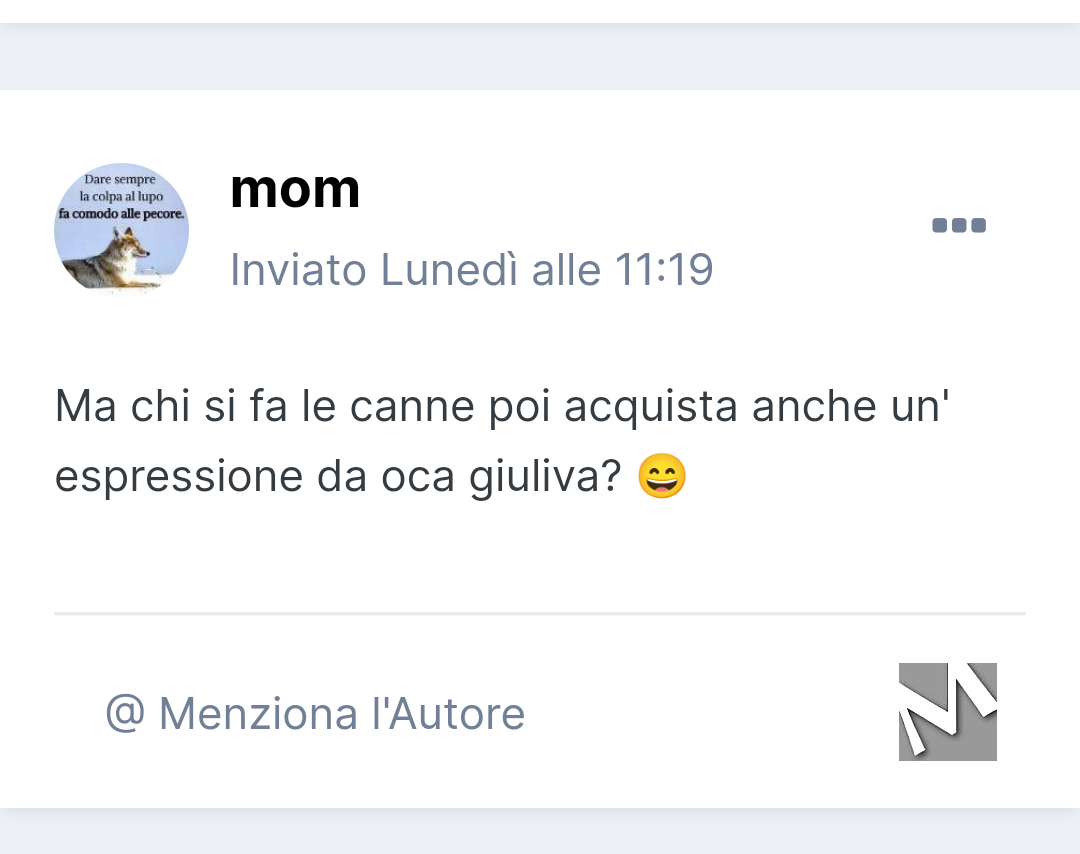
Task: Click the horizontal divider above Menziona l'Autore
Action: click(x=540, y=613)
